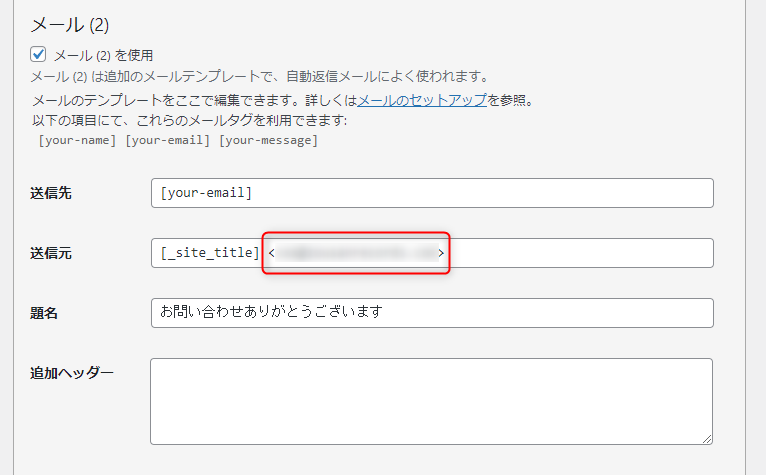Click the 追加ヘッダー field label
Viewport: 766px width, 475px height.
(72, 373)
